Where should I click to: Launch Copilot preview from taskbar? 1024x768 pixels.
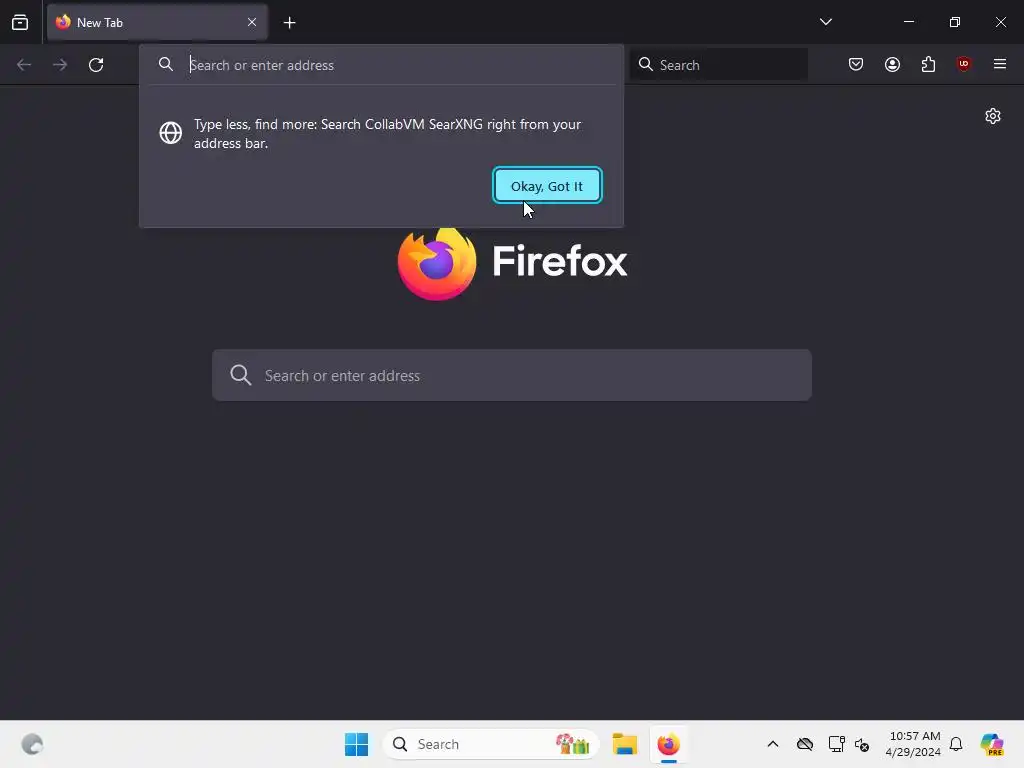coord(992,744)
